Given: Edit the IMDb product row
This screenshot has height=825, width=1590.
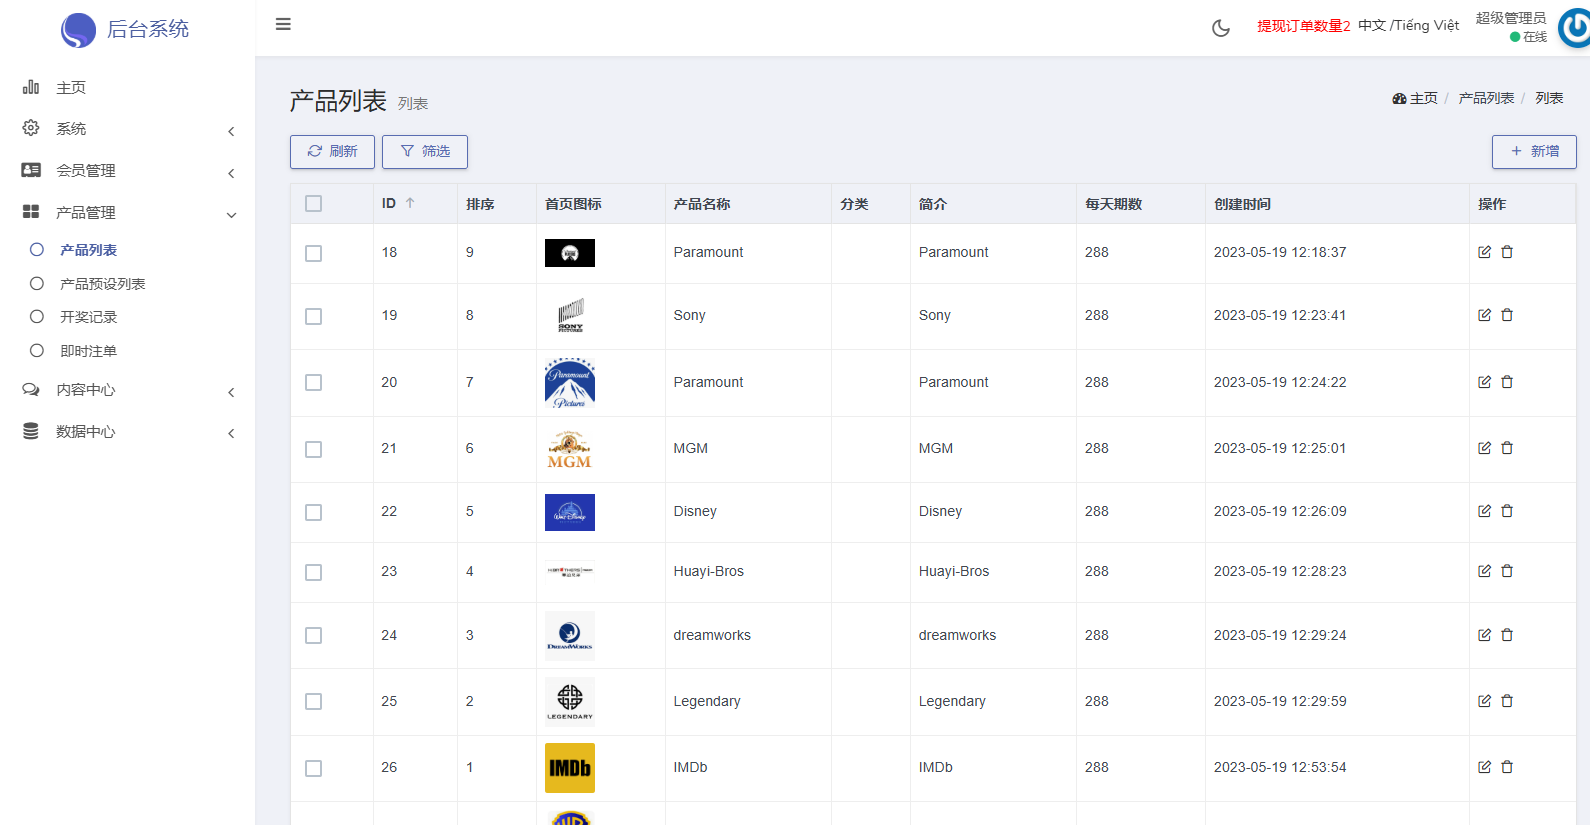Looking at the screenshot, I should 1484,767.
